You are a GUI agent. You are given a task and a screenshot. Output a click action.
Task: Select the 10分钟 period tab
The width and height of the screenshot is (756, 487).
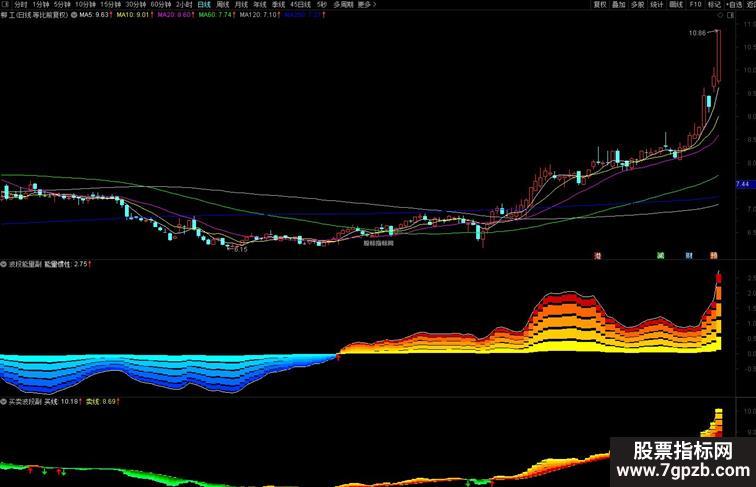point(85,4)
